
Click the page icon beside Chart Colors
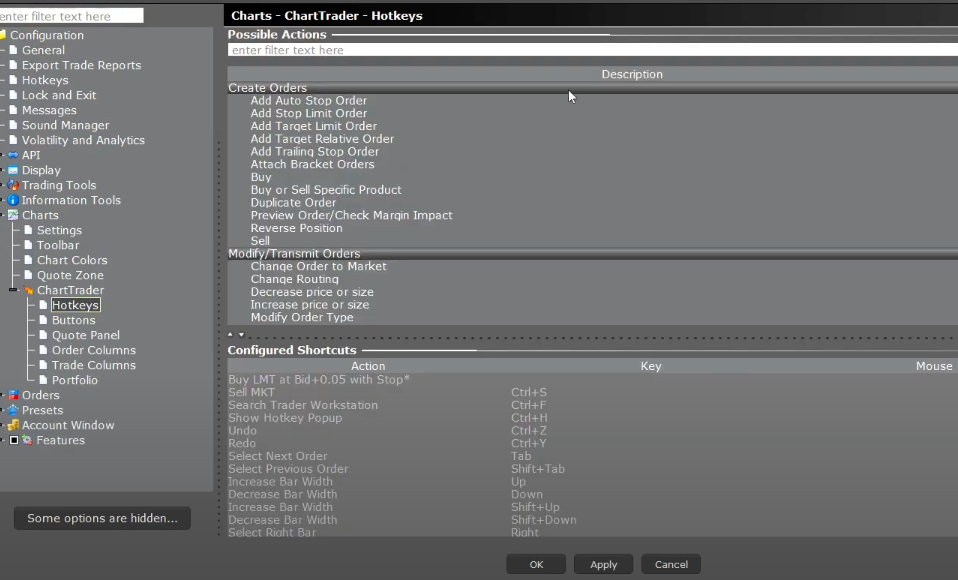[x=28, y=260]
